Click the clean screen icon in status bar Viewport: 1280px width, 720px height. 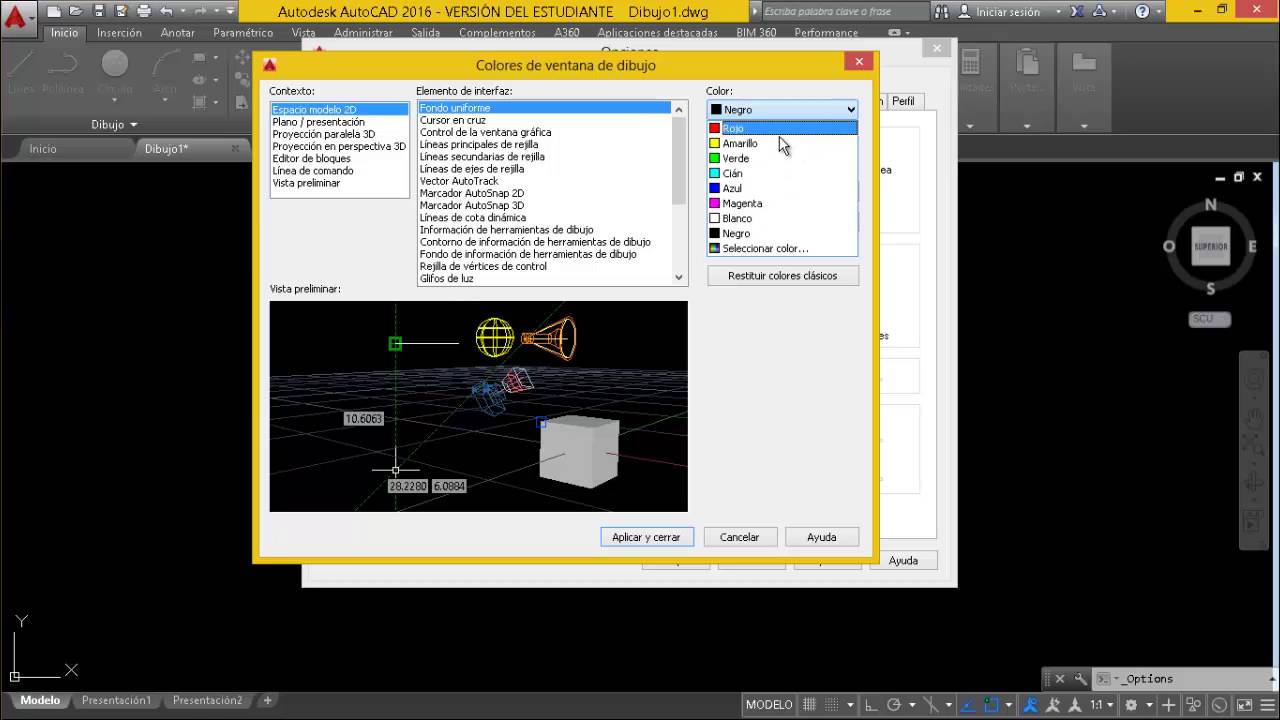tap(1244, 705)
